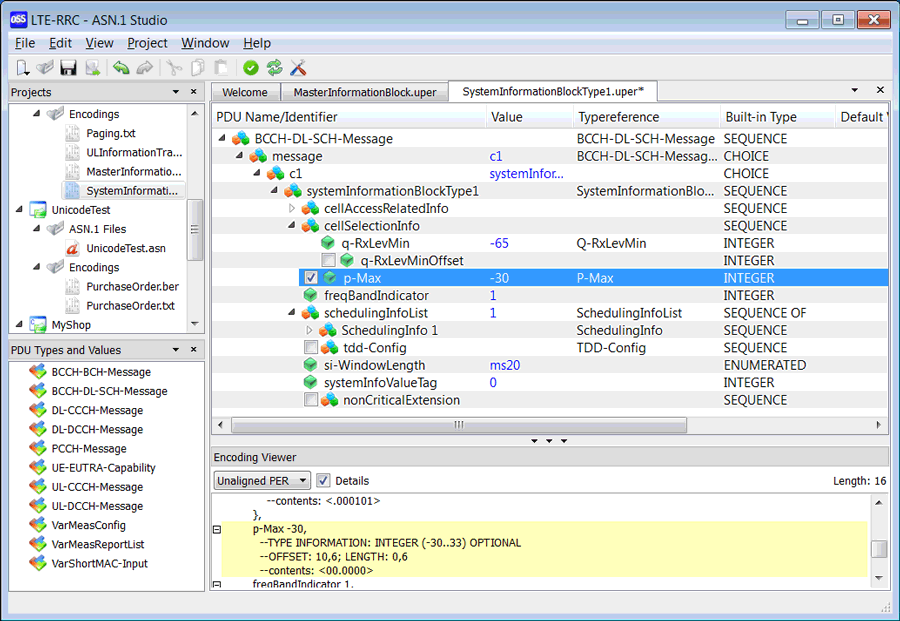The width and height of the screenshot is (900, 621).
Task: Click the horizontal scrollbar in PDU tree
Action: tap(459, 425)
